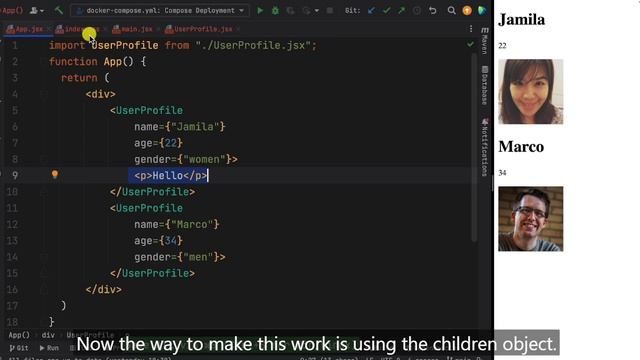The width and height of the screenshot is (640, 360).
Task: Open the editor tabs three-dot menu
Action: point(471,29)
